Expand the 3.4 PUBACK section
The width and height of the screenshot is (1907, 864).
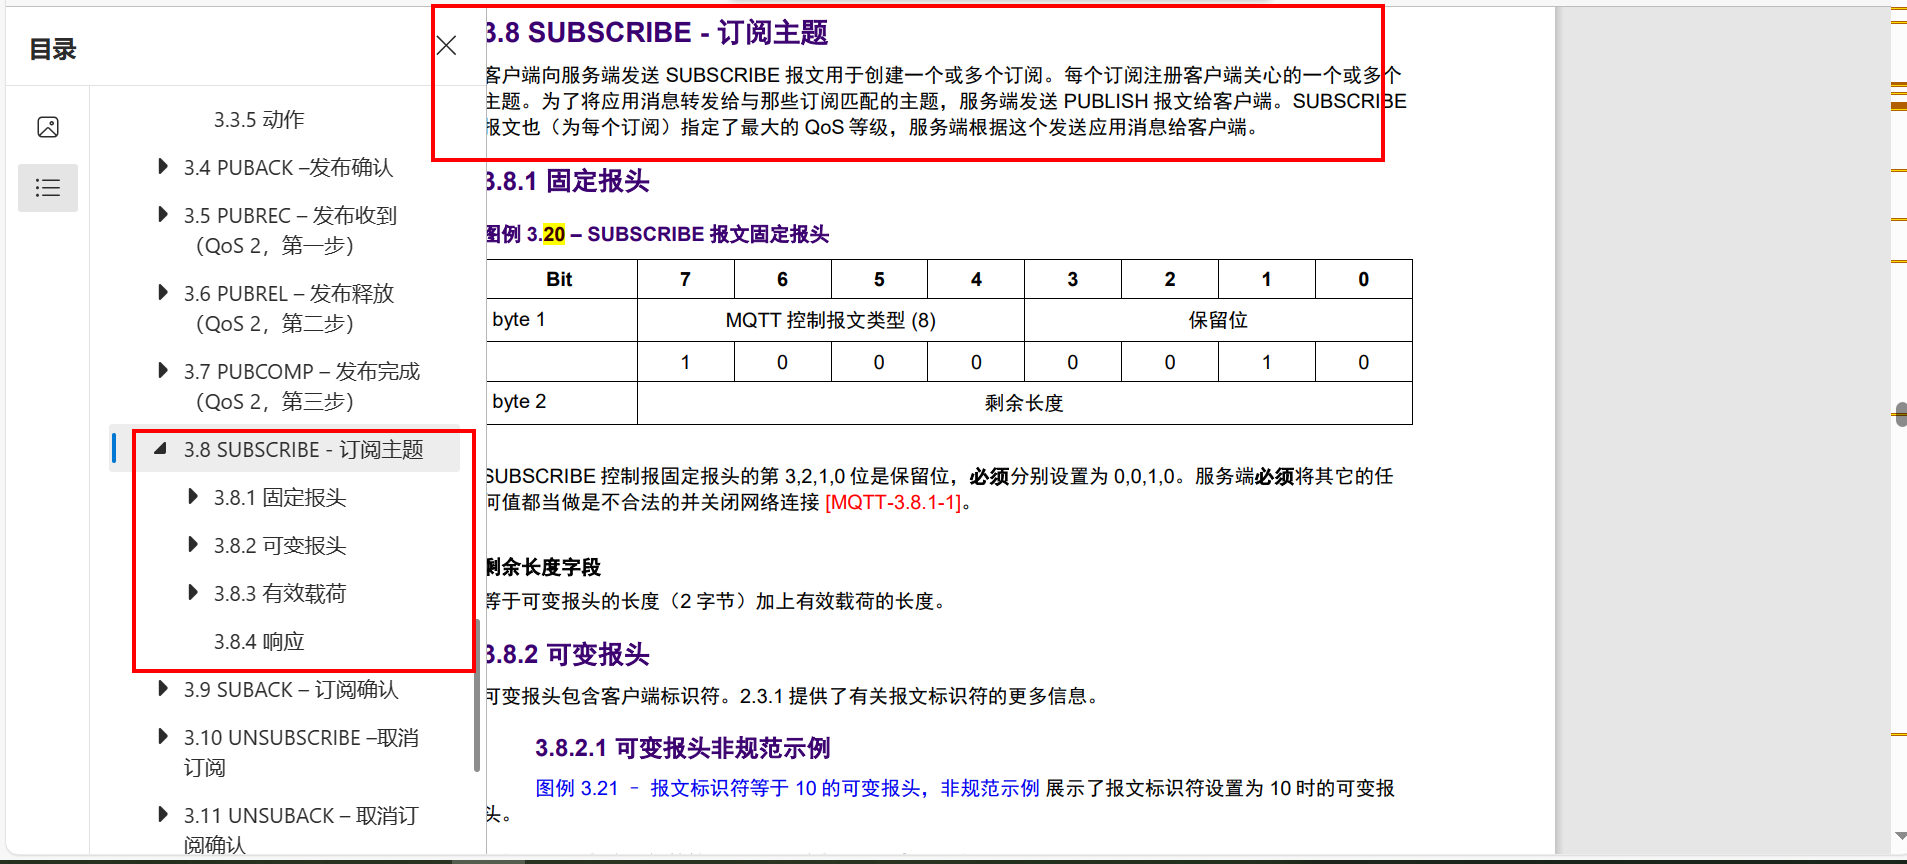click(x=163, y=167)
